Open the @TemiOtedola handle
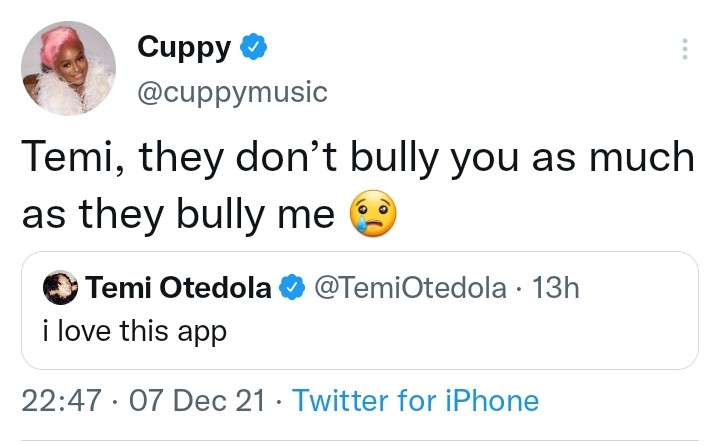The image size is (720, 444). click(410, 289)
